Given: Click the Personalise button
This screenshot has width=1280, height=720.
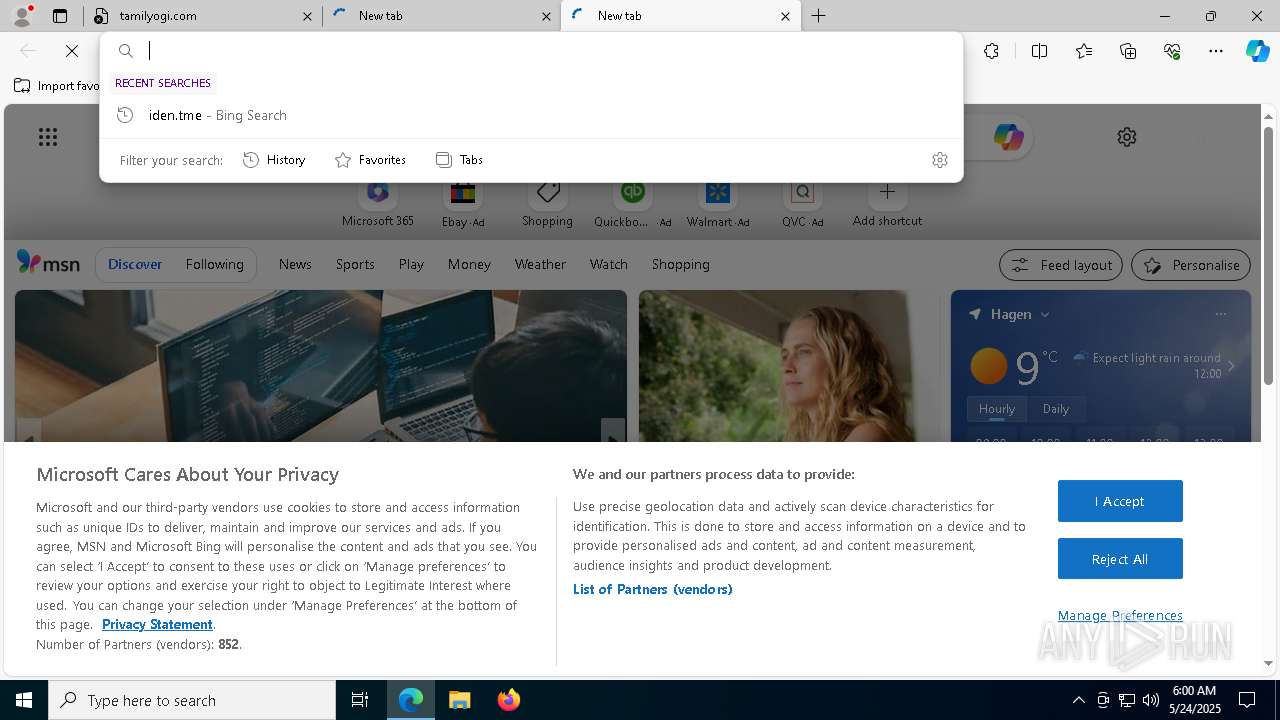Looking at the screenshot, I should pyautogui.click(x=1191, y=265).
